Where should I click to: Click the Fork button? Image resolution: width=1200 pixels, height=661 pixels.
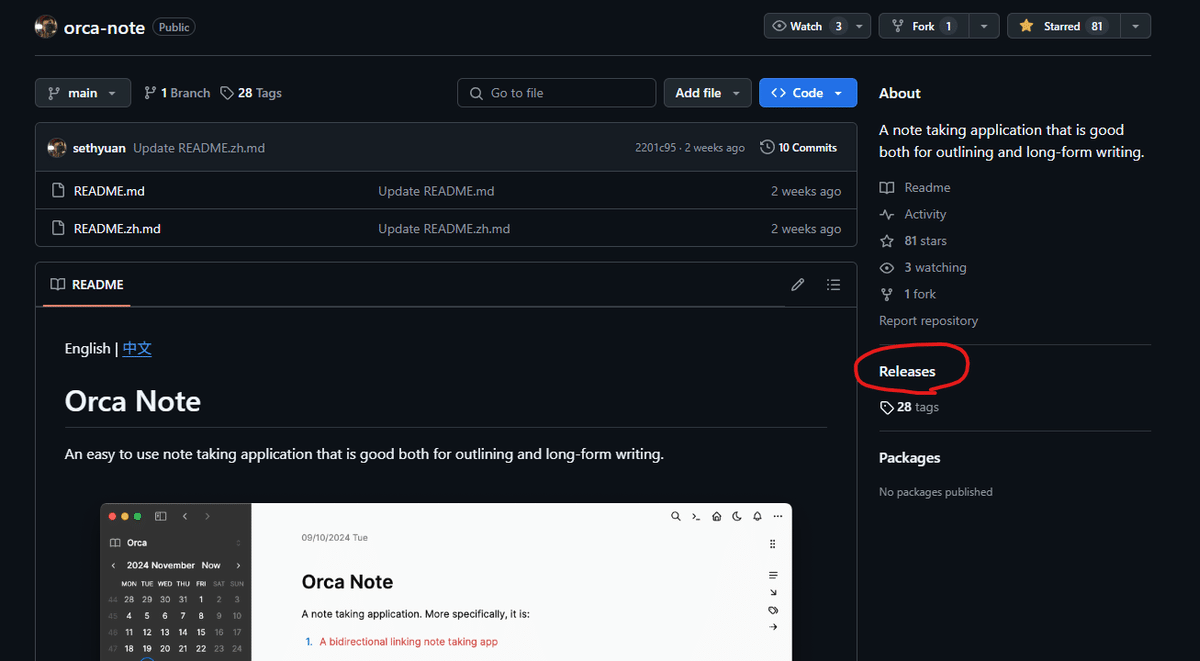tap(925, 26)
